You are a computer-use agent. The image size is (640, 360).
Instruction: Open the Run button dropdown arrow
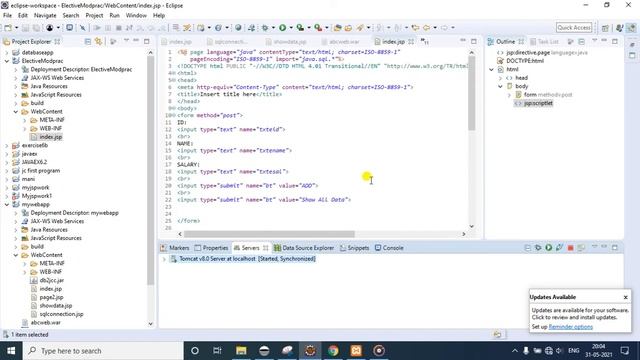(x=291, y=28)
